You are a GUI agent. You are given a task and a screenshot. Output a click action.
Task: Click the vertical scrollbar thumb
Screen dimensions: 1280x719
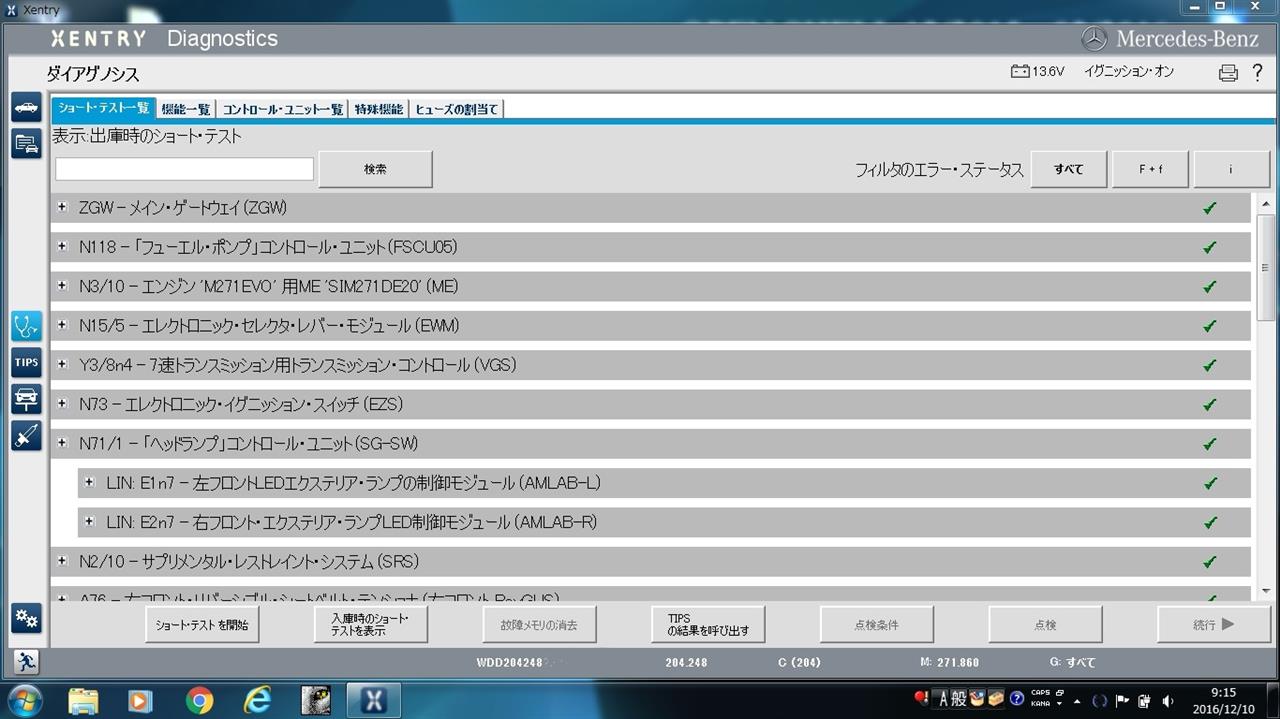tap(1266, 266)
